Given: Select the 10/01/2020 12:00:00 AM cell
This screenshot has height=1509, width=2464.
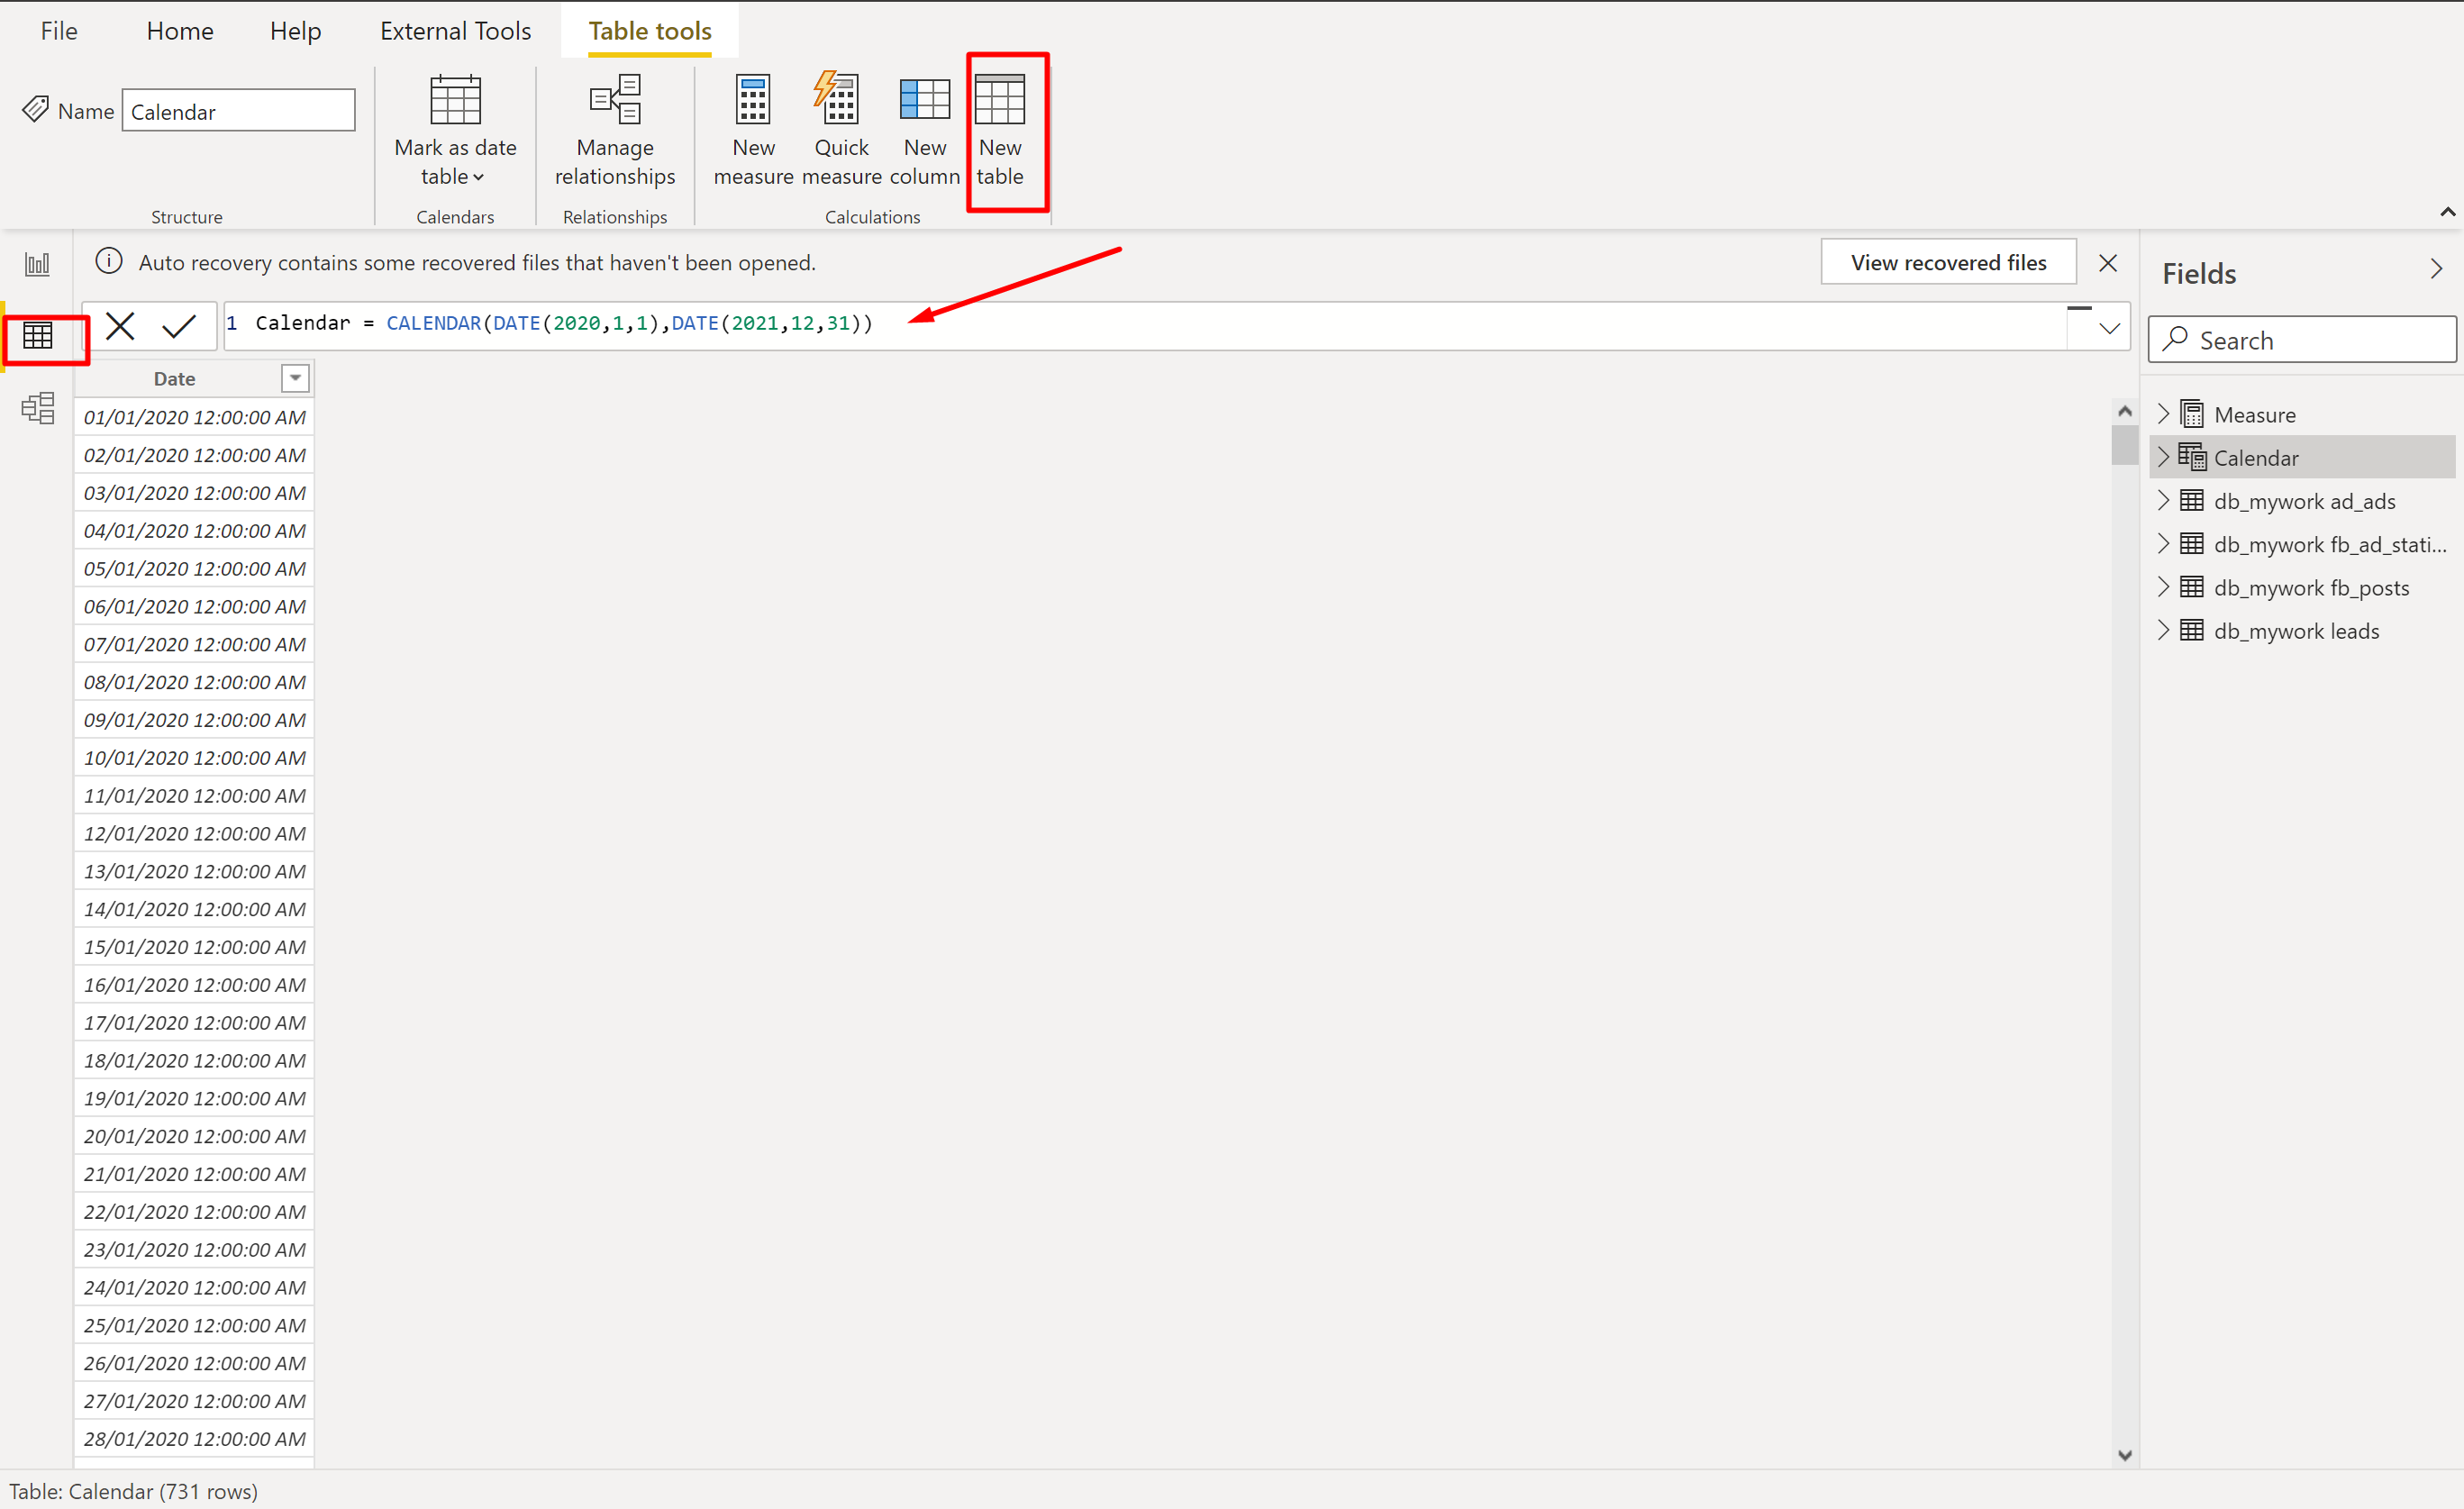Looking at the screenshot, I should (195, 758).
